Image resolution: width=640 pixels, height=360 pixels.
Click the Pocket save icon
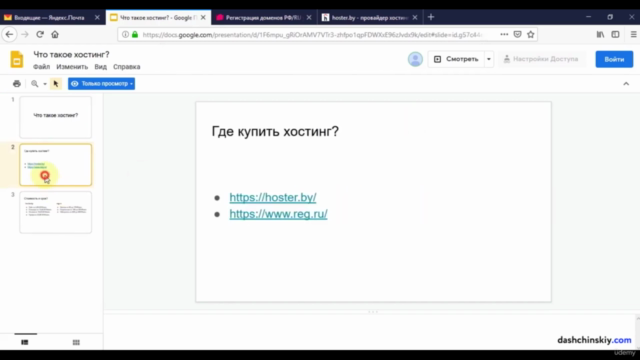518,35
